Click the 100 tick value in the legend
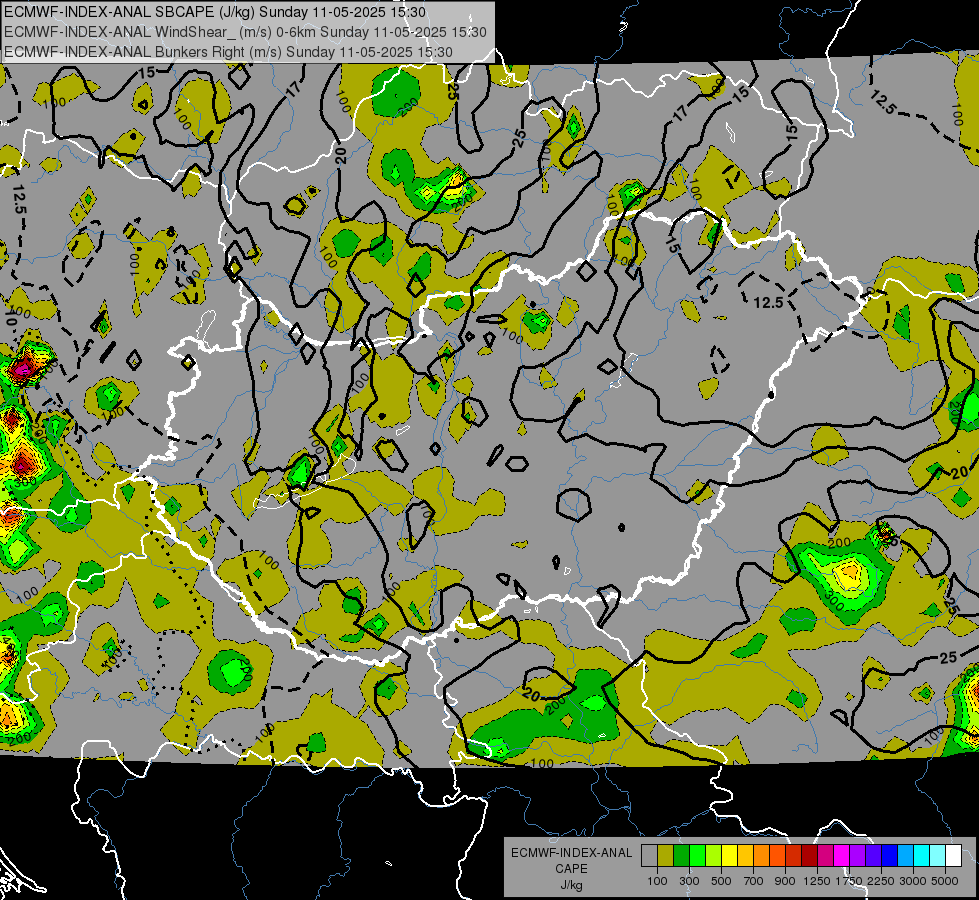Image resolution: width=979 pixels, height=900 pixels. click(657, 881)
